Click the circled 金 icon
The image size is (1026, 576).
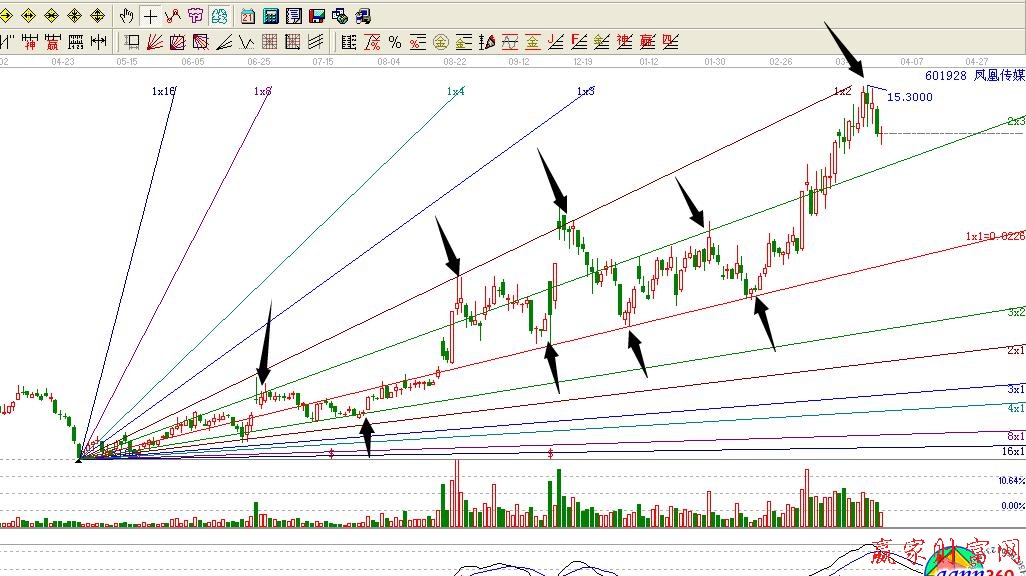441,42
